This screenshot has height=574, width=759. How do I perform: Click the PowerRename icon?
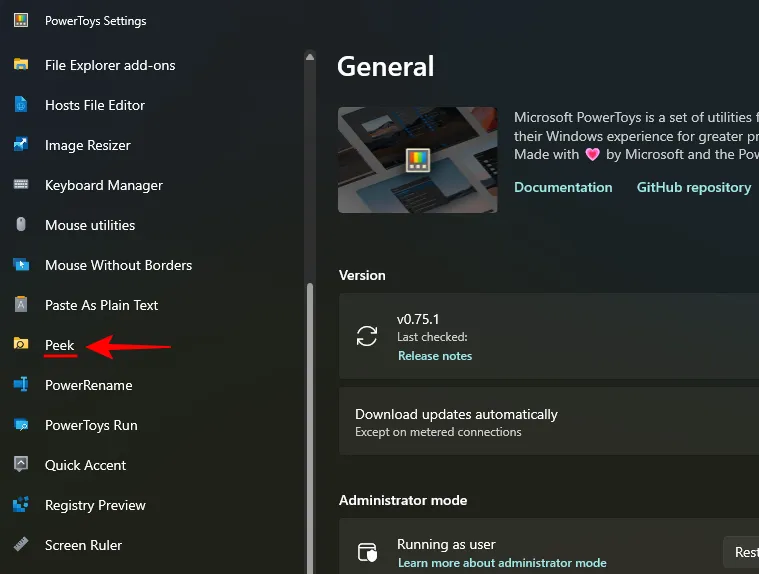coord(21,384)
